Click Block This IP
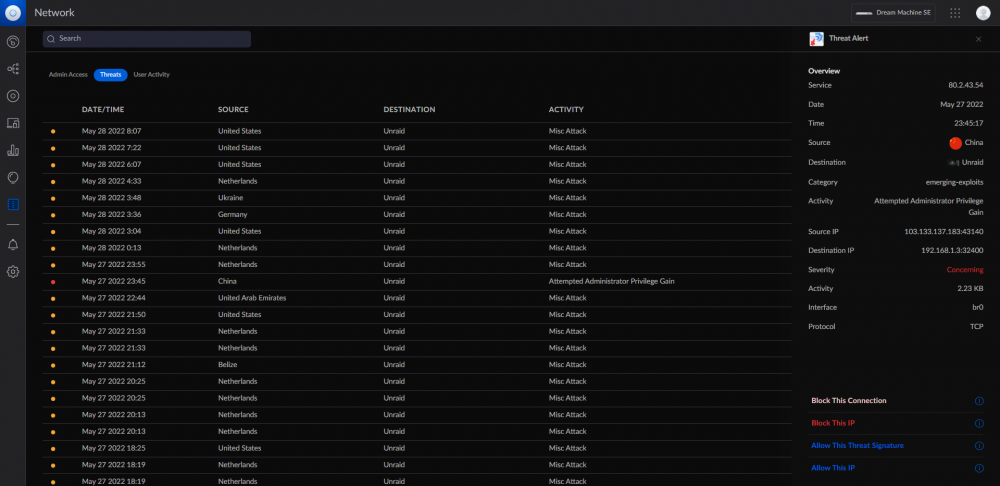The image size is (1000, 486). tap(832, 423)
